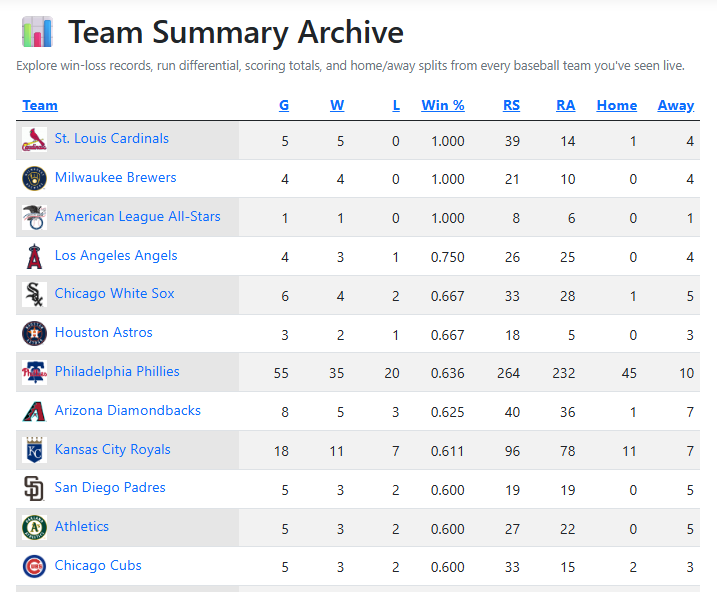Click Cubs runs allowed value 15
This screenshot has width=717, height=592.
567,567
